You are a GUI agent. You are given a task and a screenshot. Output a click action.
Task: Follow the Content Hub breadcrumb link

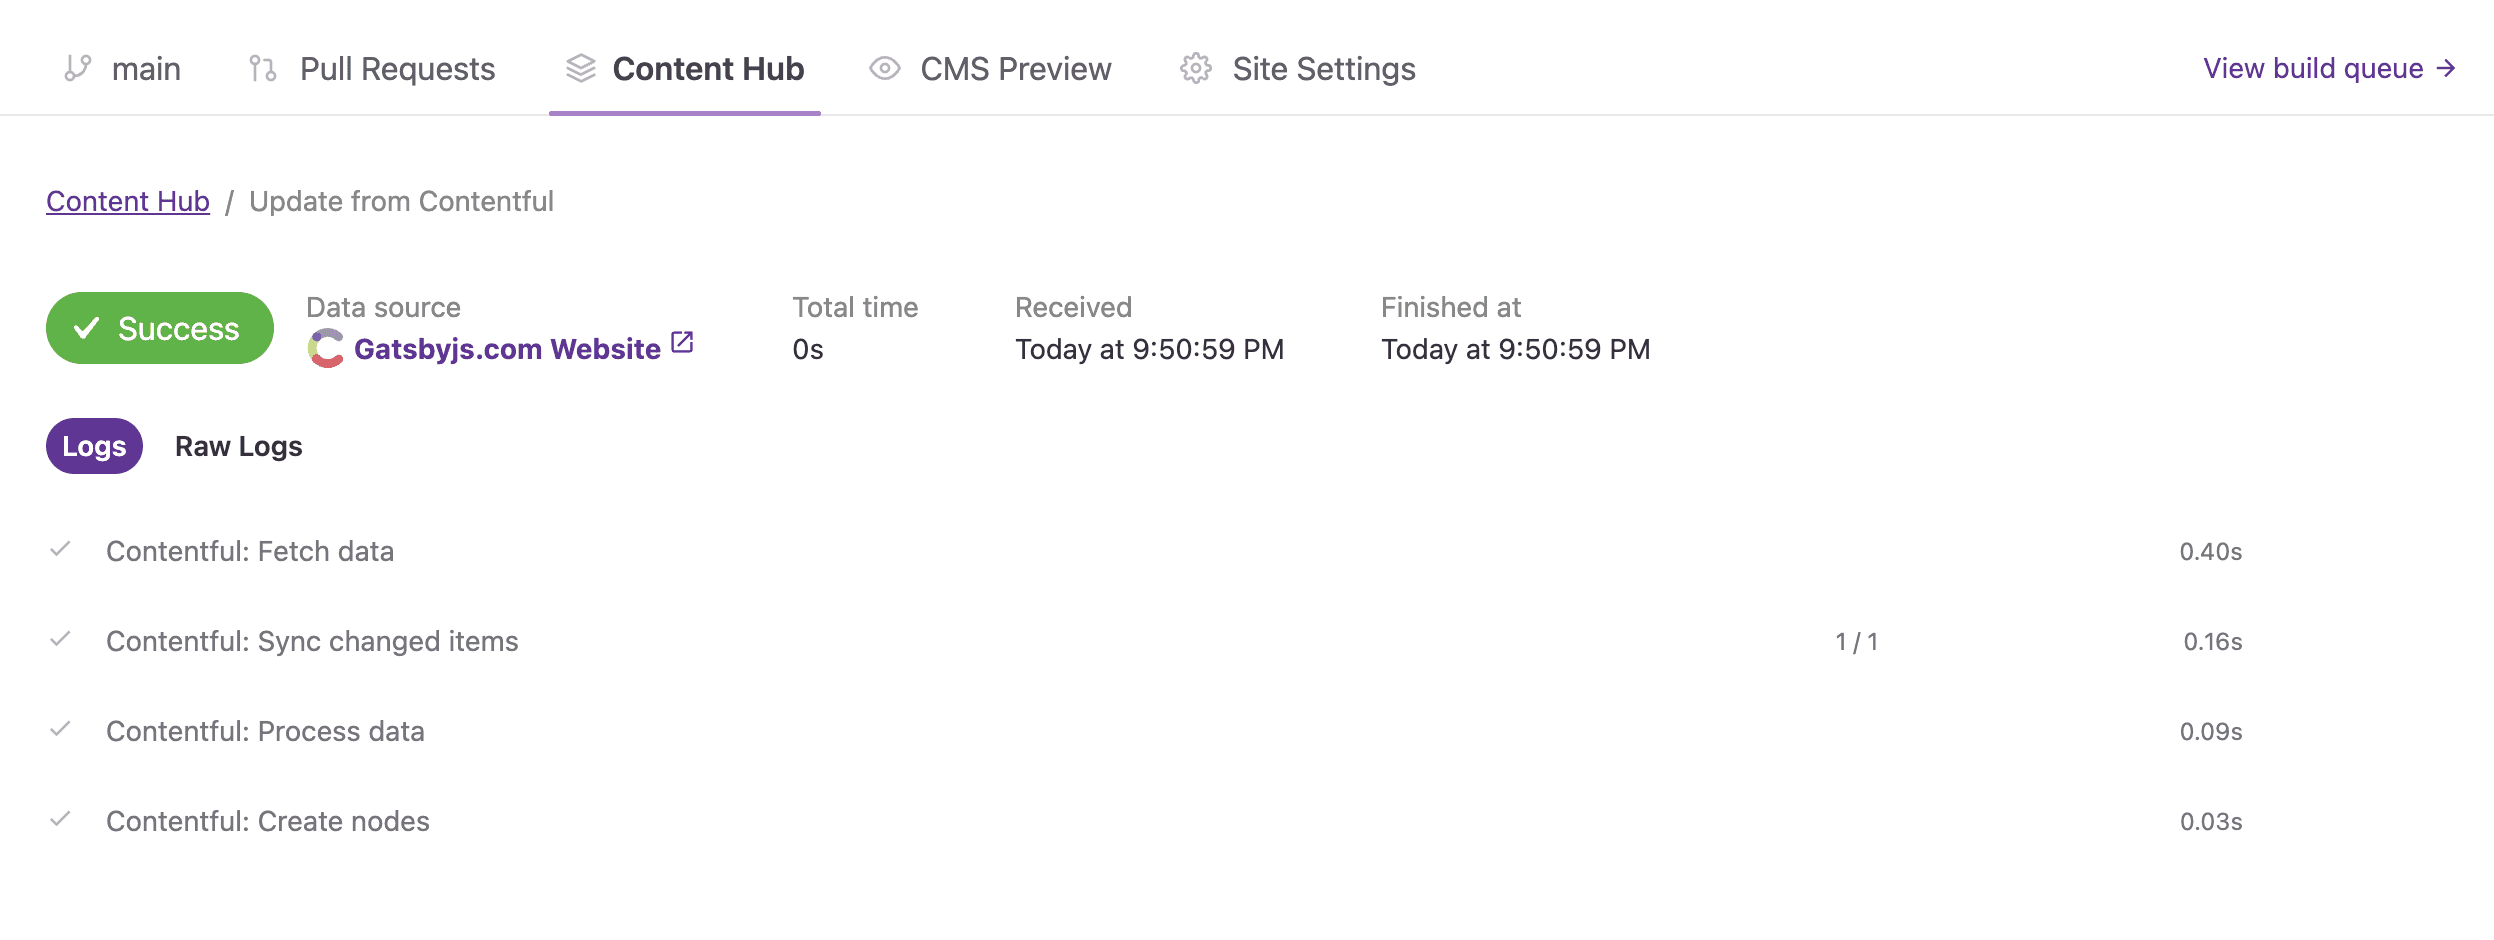128,201
